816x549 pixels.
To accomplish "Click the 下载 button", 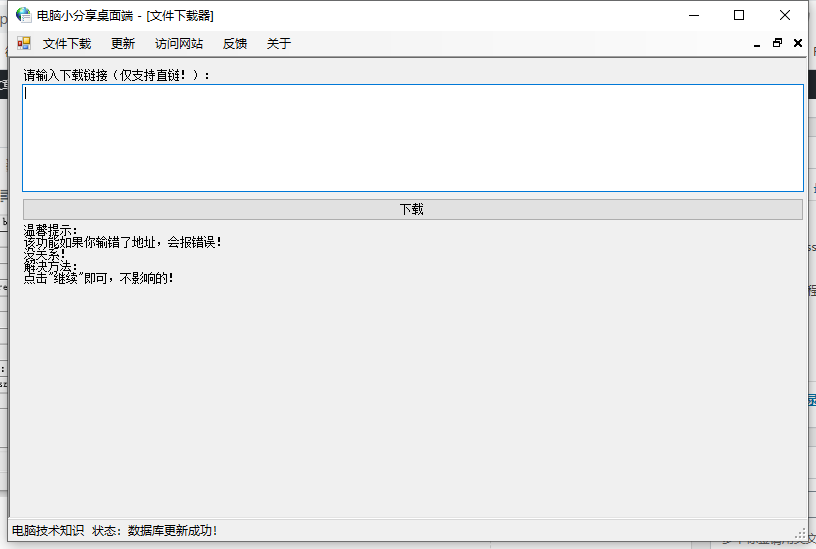I will coord(413,209).
